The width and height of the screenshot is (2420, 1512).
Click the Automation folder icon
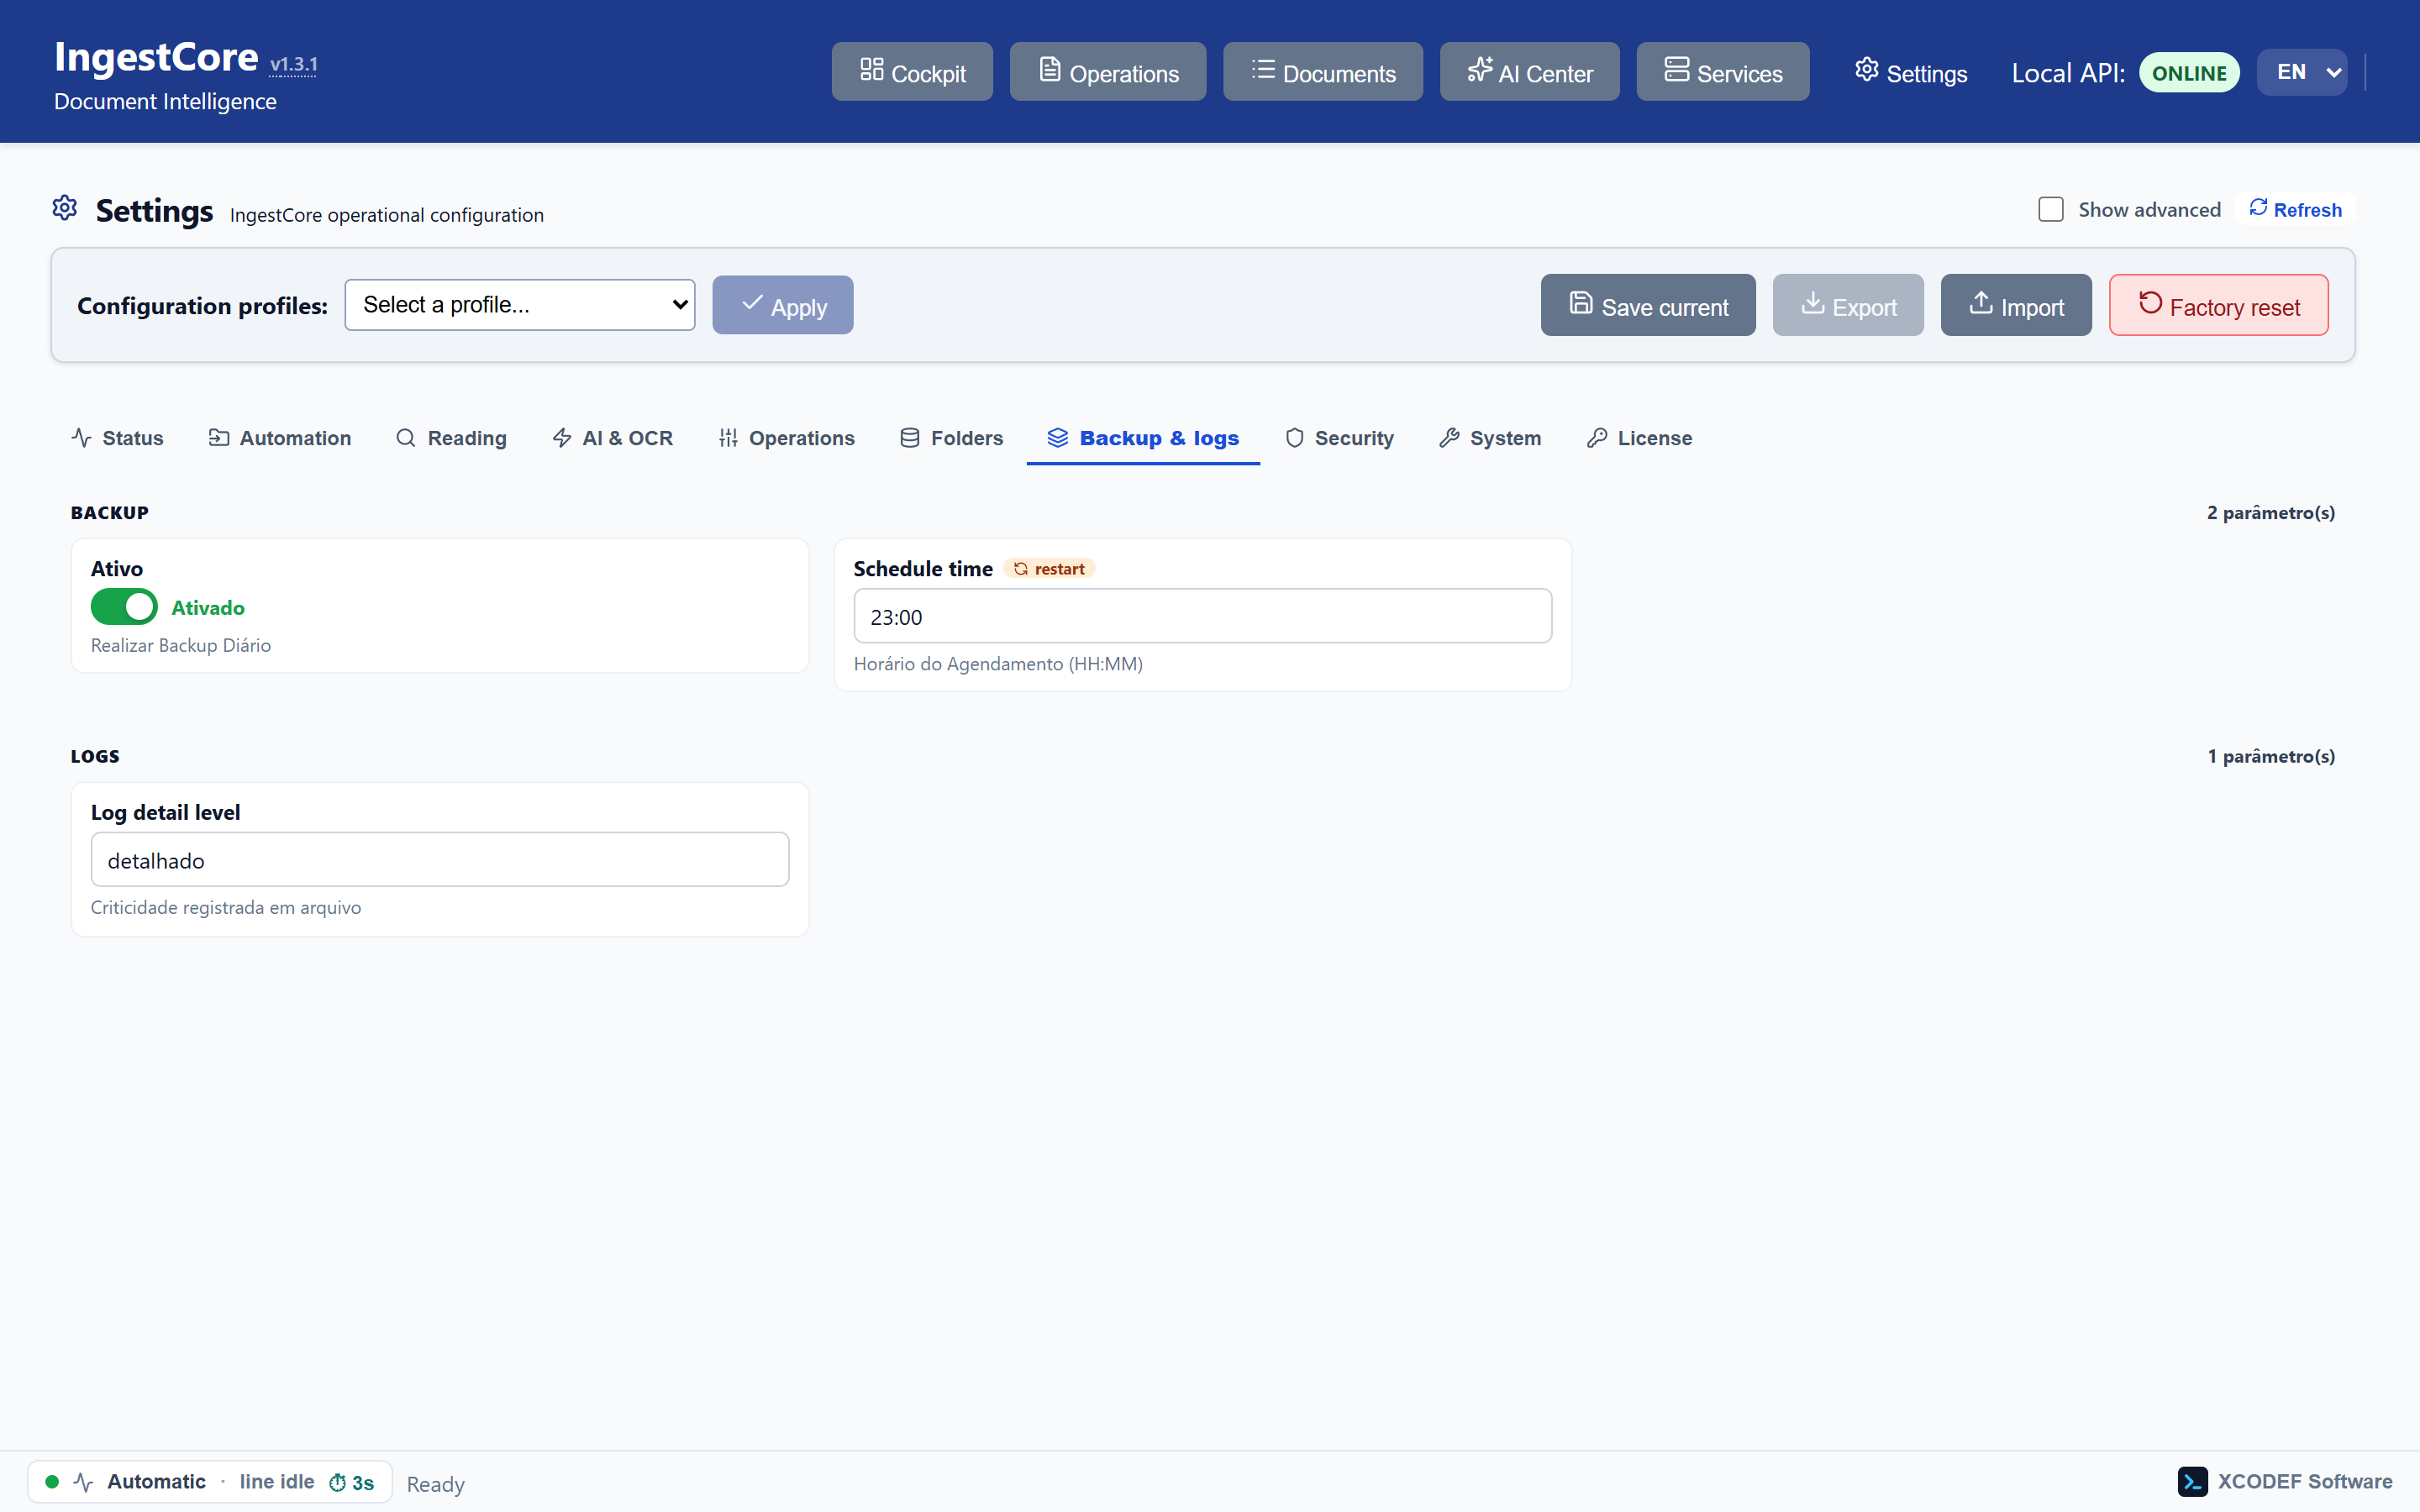218,438
